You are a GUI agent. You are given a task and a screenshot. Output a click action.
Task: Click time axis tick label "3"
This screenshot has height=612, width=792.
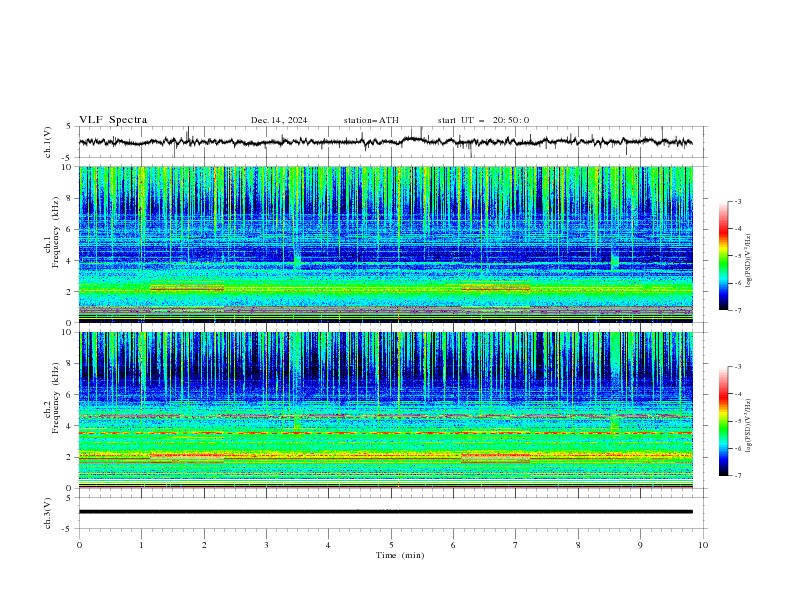coord(266,545)
